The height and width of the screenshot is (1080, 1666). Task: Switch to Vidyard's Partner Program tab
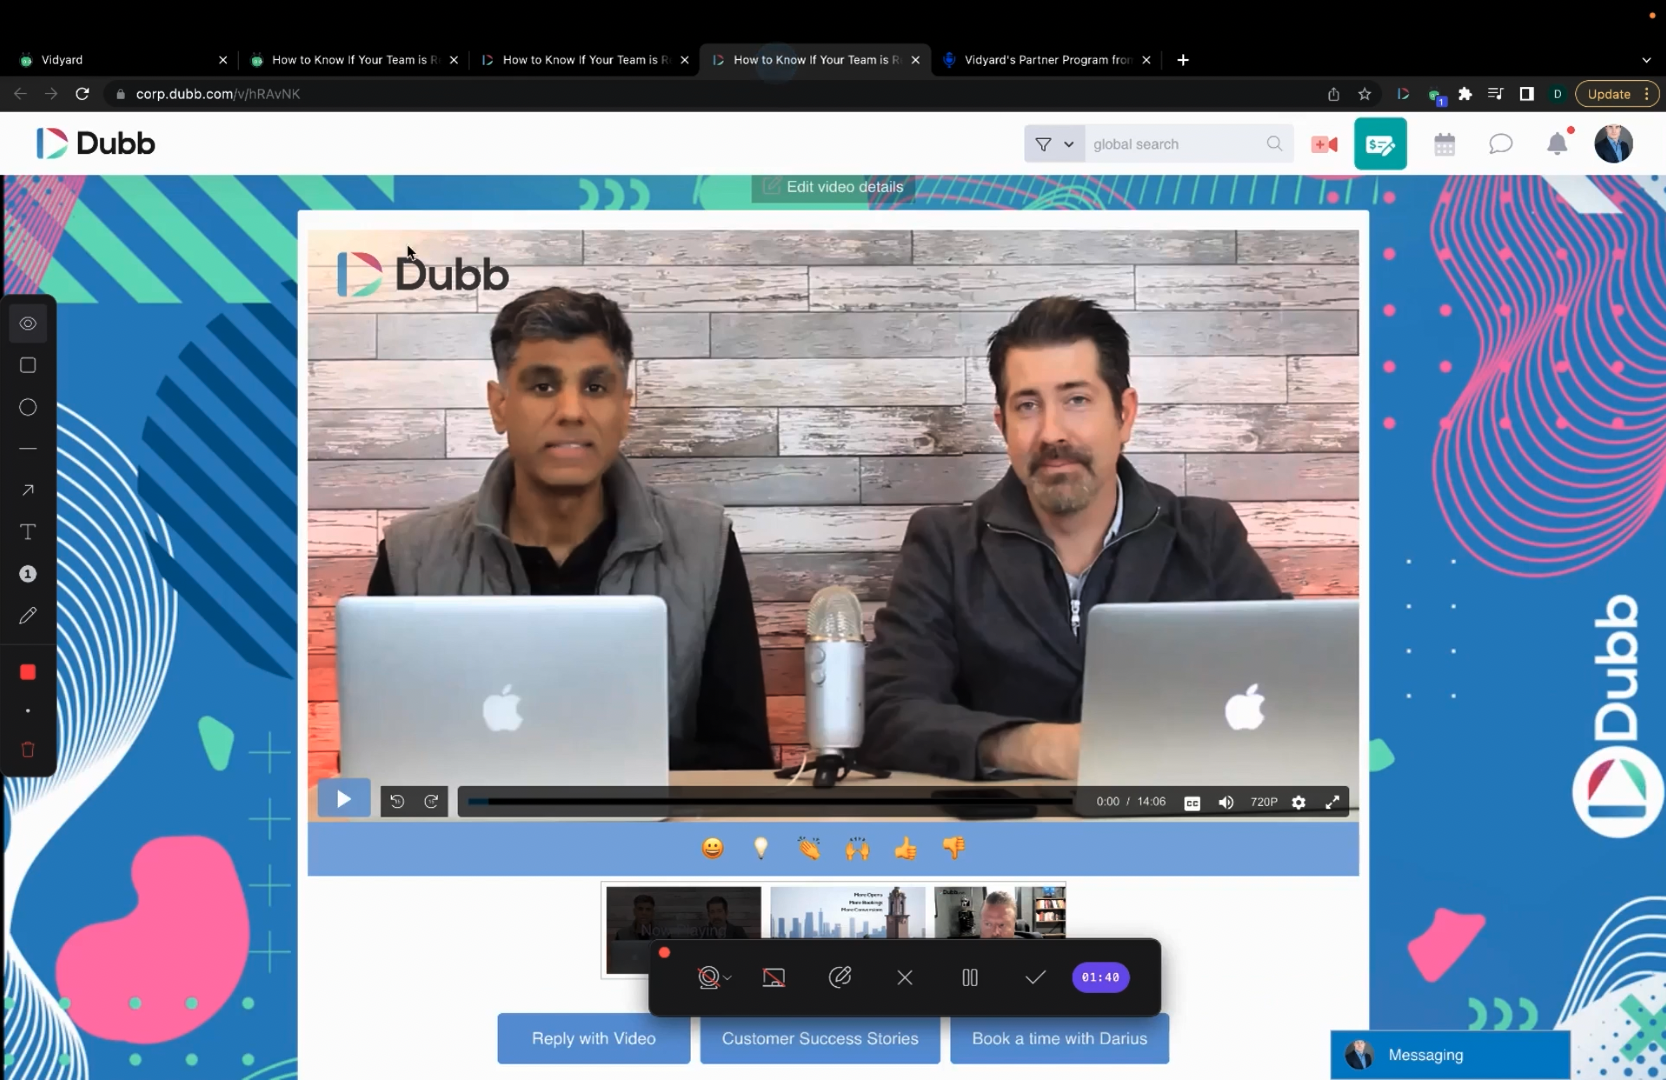pyautogui.click(x=1047, y=60)
